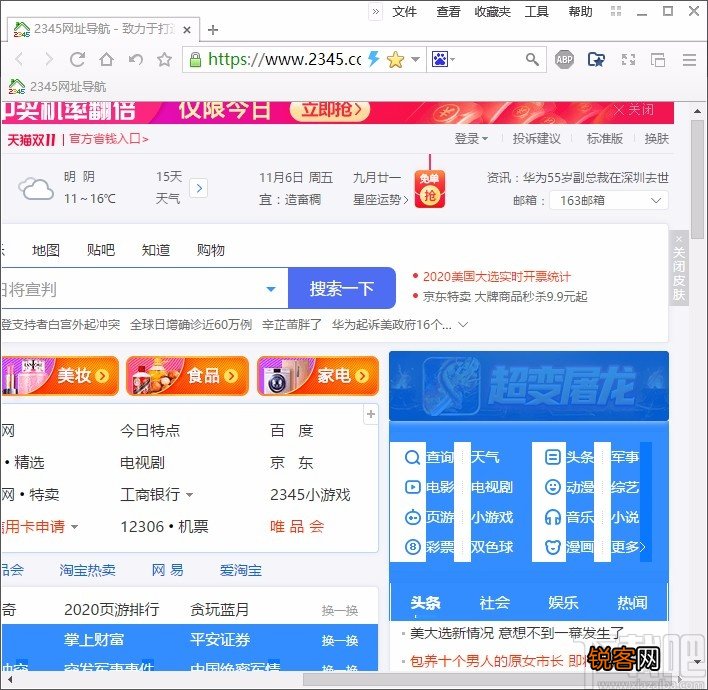Screen dimensions: 708x690
Task: Click the 电影 play icon
Action: tap(412, 487)
